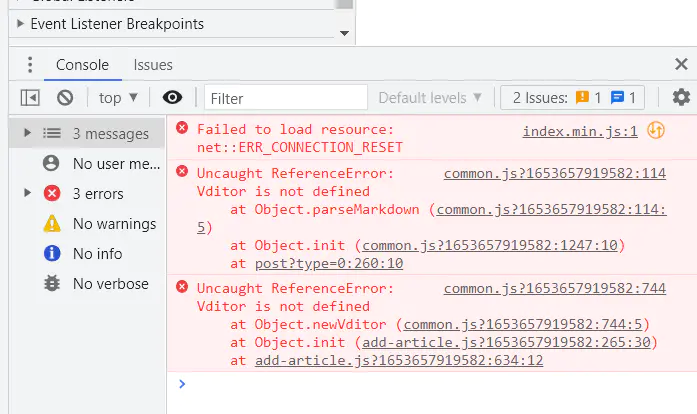The height and width of the screenshot is (414, 697).
Task: Click the orange reload icon beside index.min.js:1
Action: 656,130
